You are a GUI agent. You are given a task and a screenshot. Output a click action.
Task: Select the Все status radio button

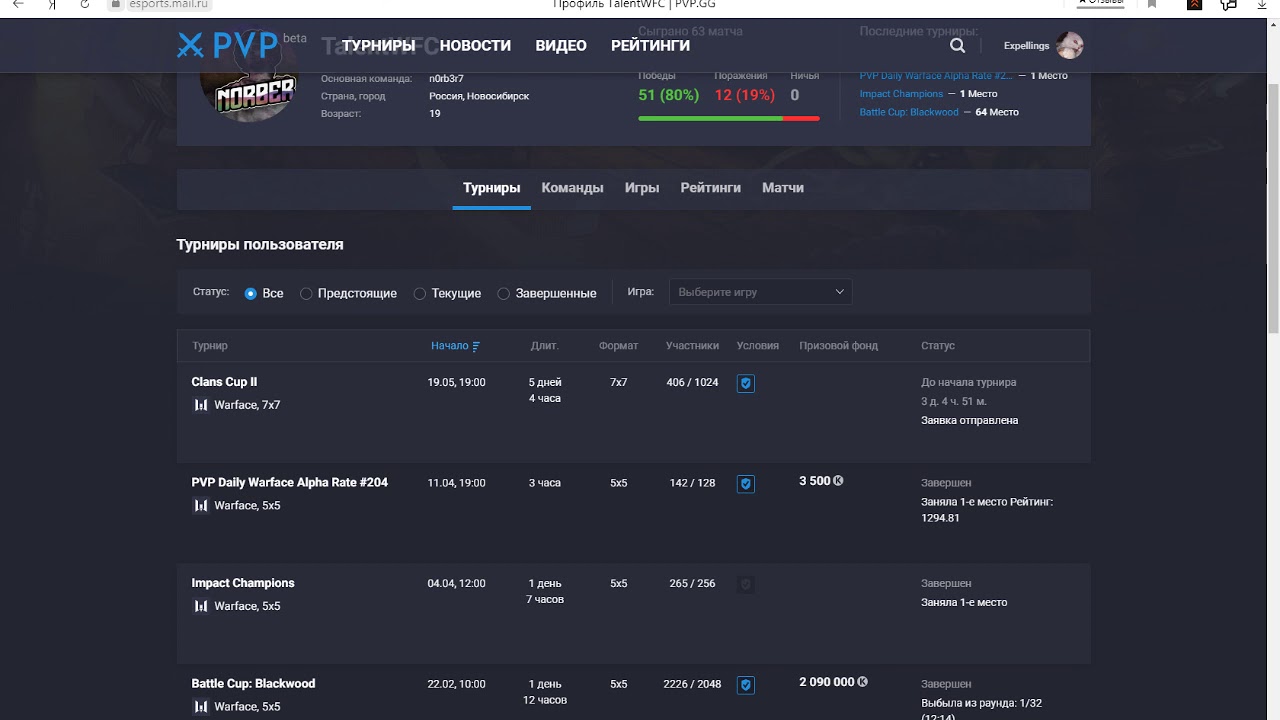click(251, 293)
